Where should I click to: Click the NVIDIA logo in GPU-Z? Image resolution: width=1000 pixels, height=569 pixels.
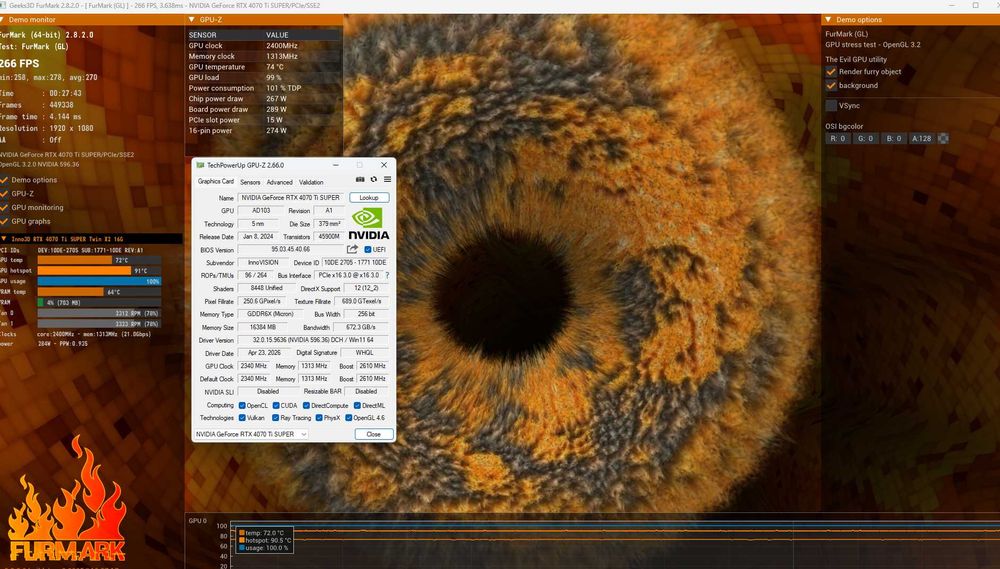pos(369,223)
